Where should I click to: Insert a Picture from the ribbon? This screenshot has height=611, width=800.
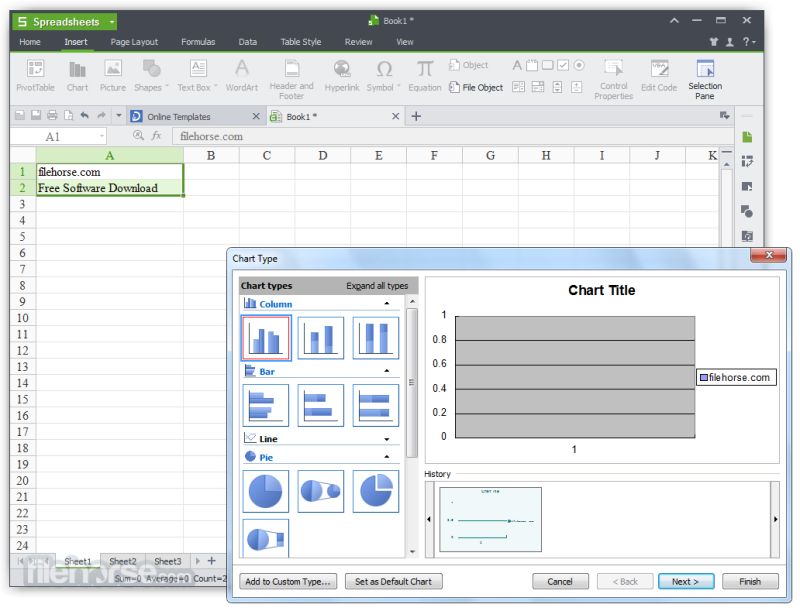point(113,75)
